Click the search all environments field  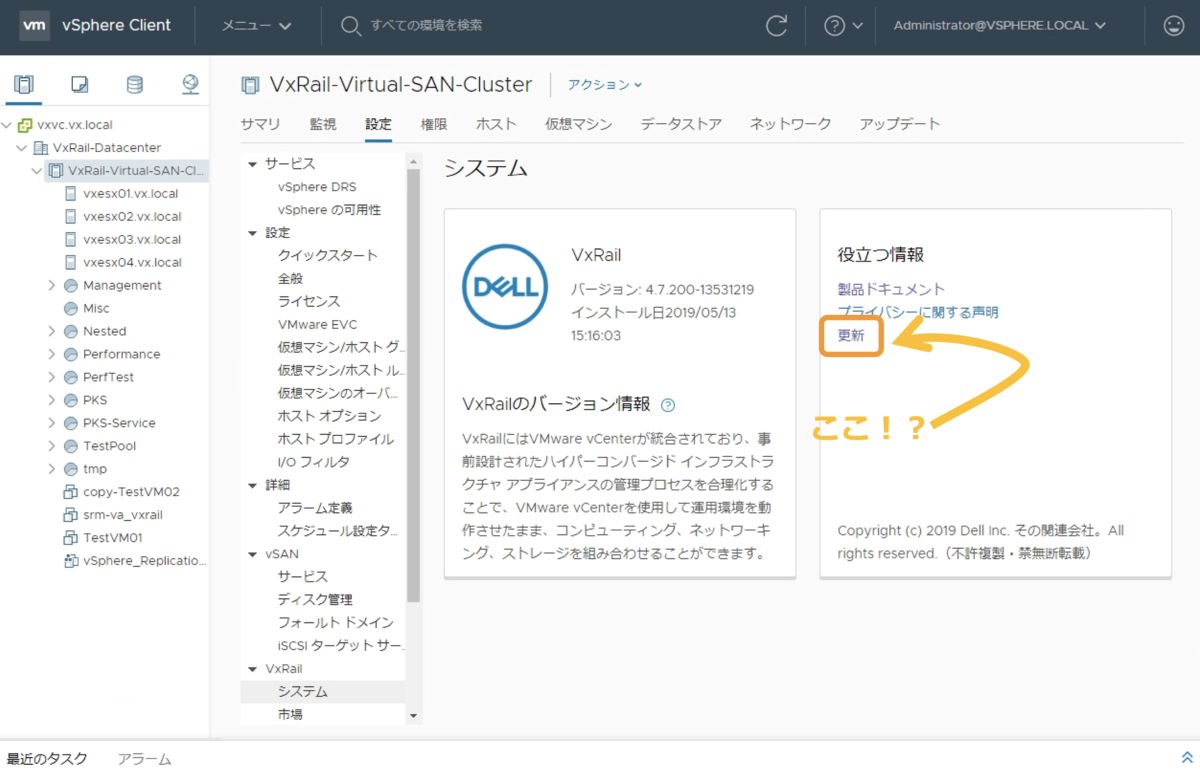(427, 26)
